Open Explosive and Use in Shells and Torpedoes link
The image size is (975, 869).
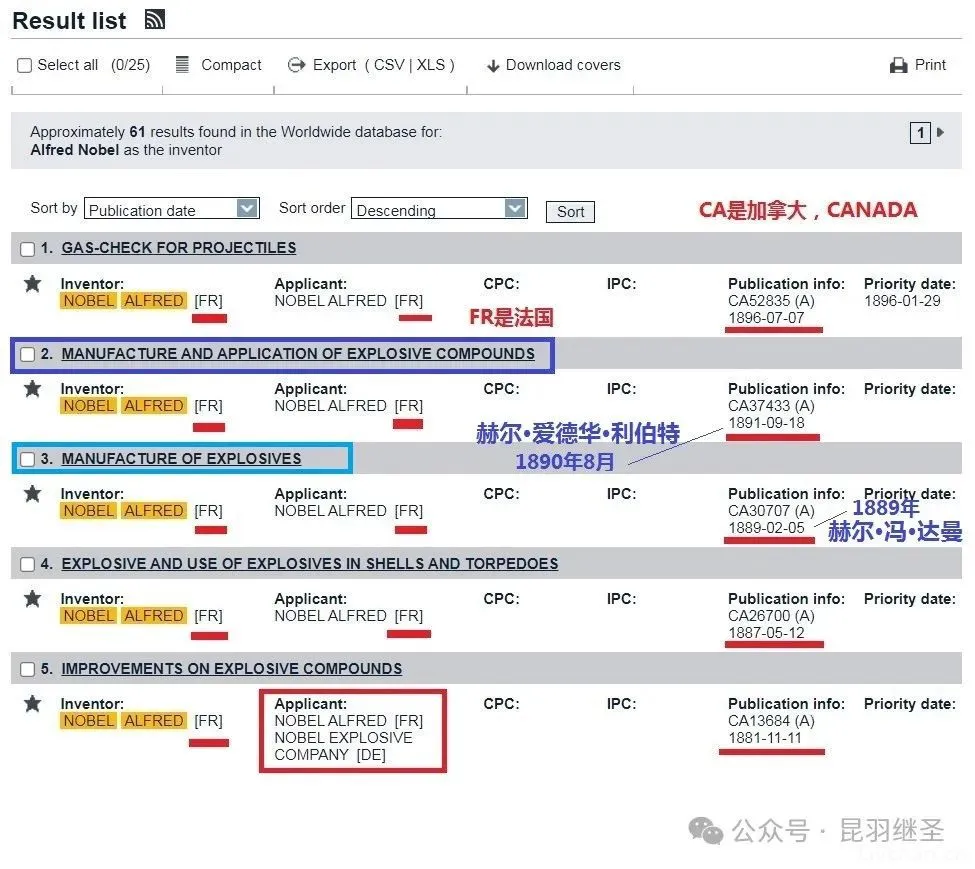click(x=309, y=564)
